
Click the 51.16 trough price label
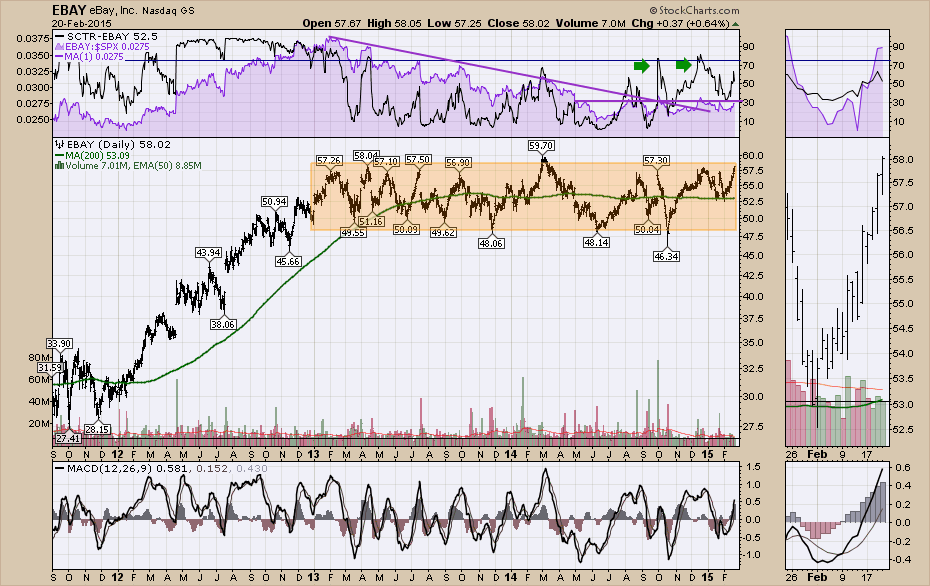371,221
